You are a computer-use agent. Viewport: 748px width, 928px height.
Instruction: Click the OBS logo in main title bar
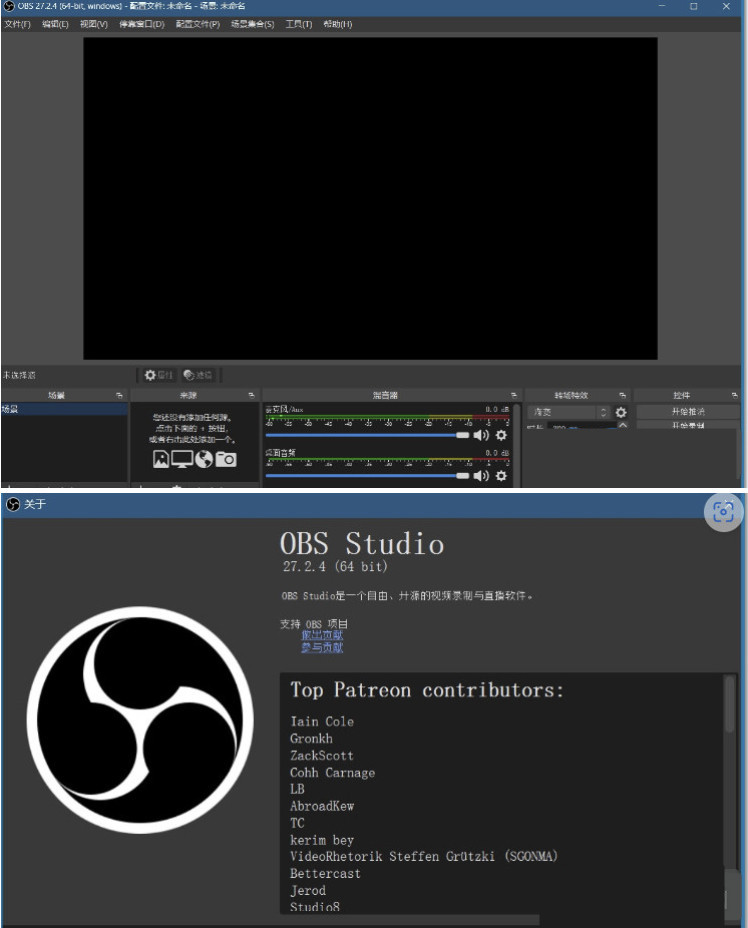click(x=8, y=7)
